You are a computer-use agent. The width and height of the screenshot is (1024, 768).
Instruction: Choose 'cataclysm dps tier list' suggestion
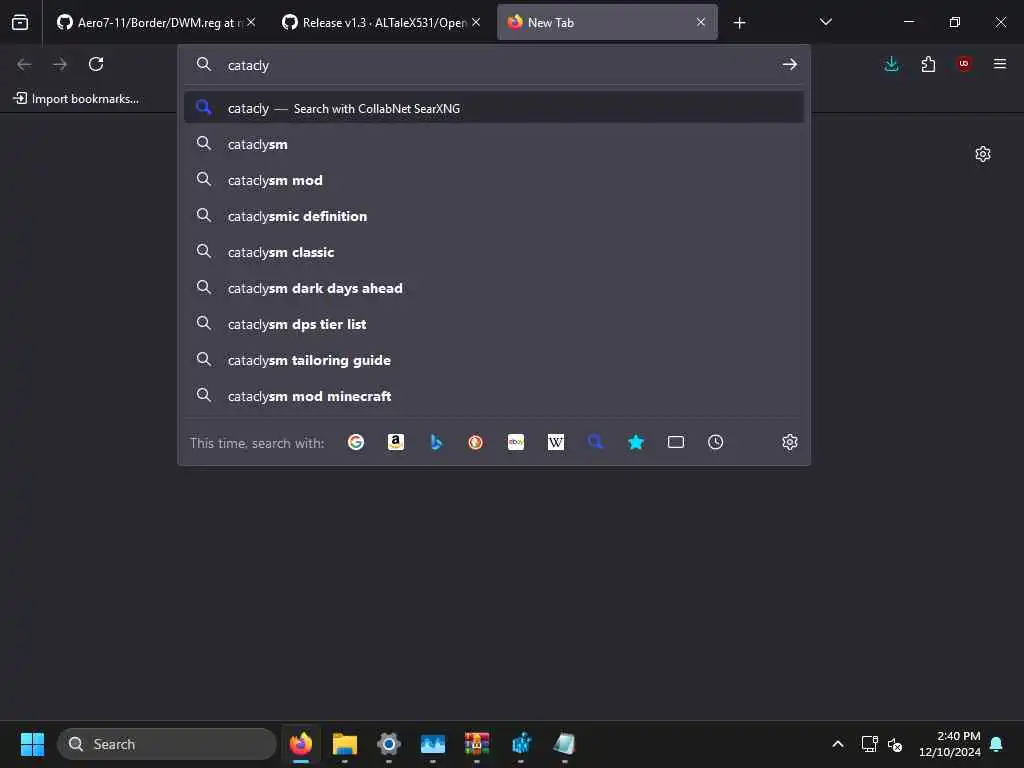(x=494, y=324)
